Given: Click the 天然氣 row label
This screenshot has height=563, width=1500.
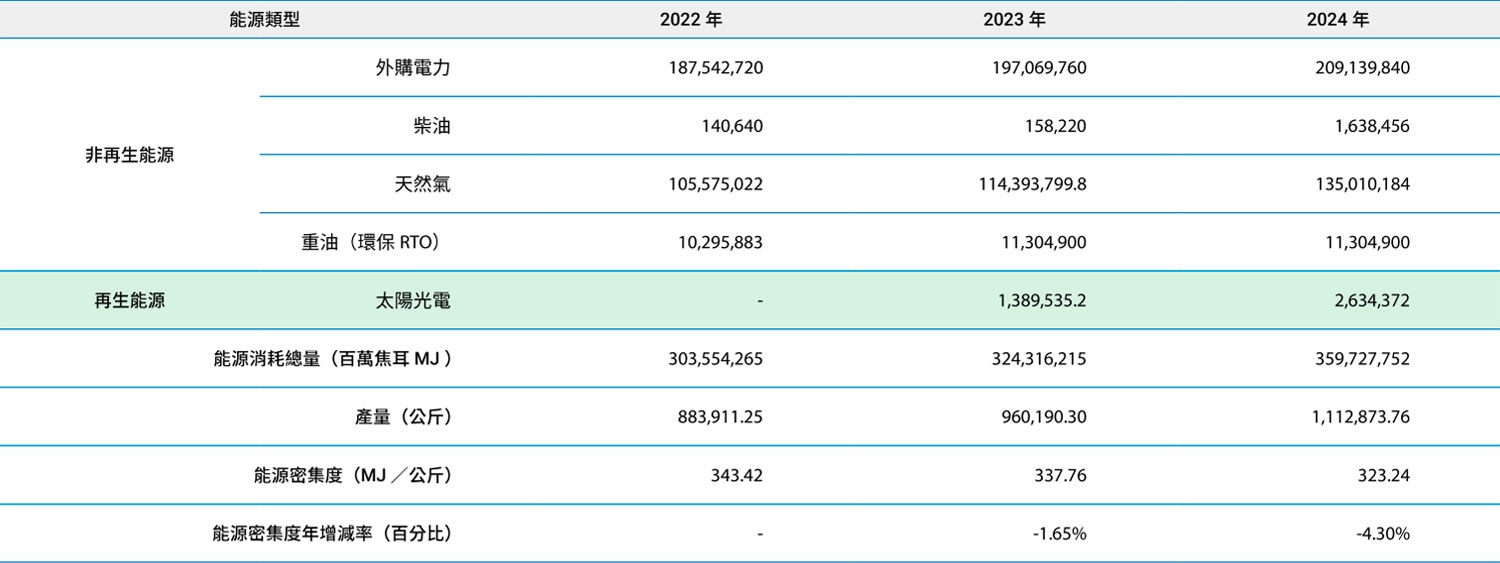Looking at the screenshot, I should pyautogui.click(x=422, y=184).
